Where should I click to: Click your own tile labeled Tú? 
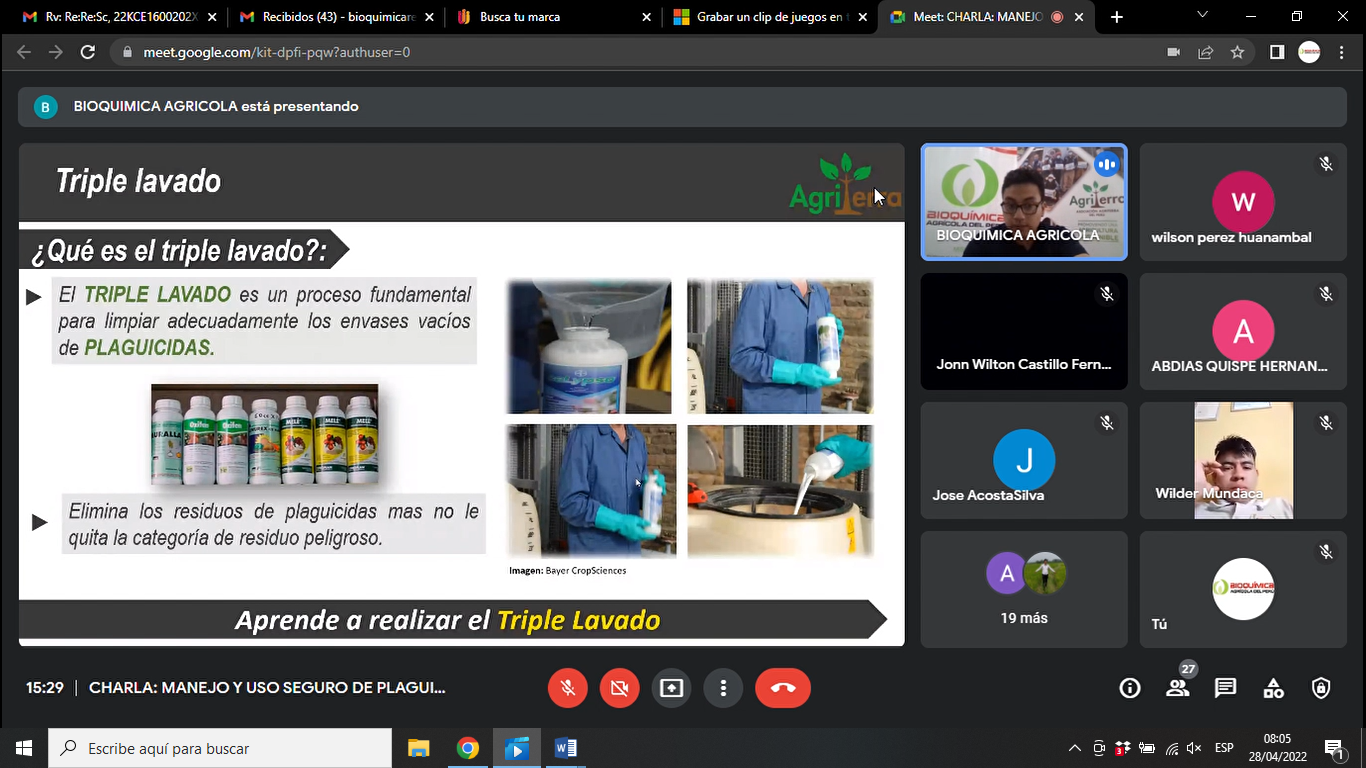click(x=1243, y=589)
